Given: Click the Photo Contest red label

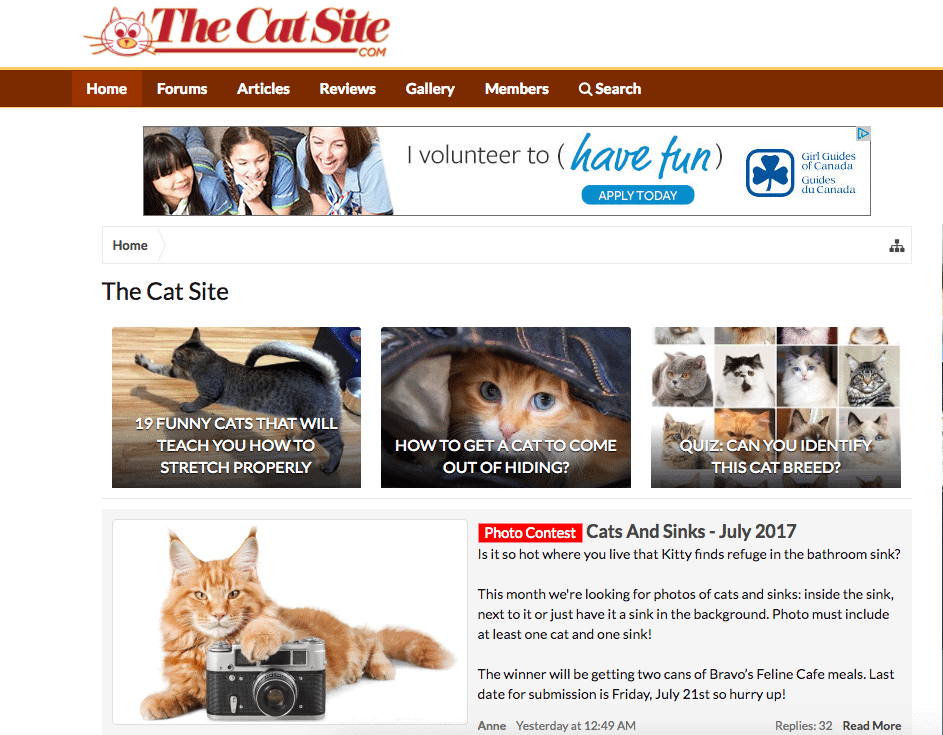Looking at the screenshot, I should tap(530, 533).
